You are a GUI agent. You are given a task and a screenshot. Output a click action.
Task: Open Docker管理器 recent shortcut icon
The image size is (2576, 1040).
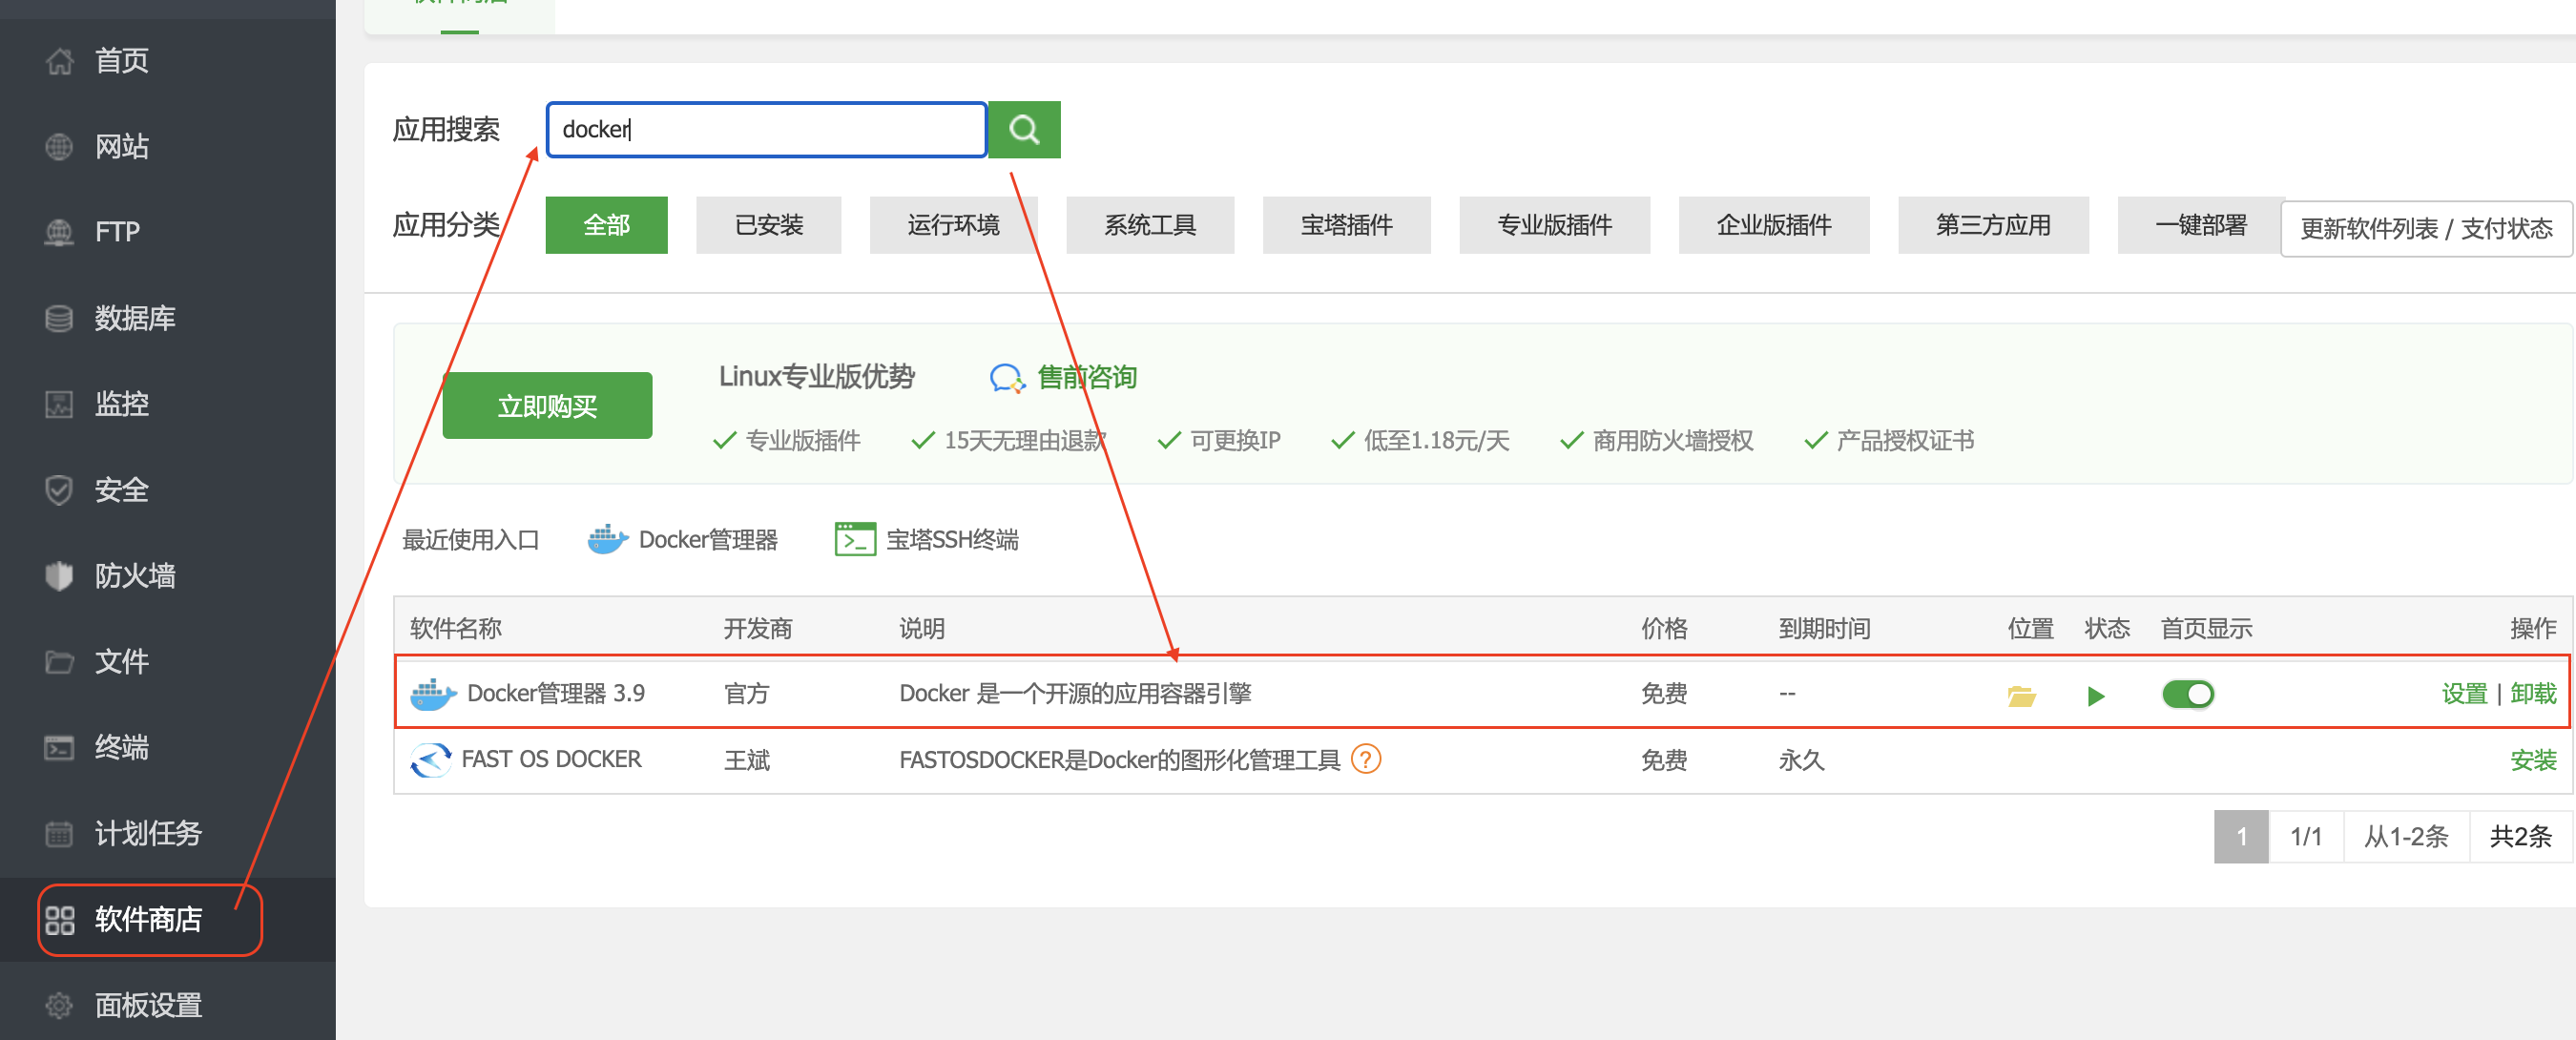click(x=607, y=540)
